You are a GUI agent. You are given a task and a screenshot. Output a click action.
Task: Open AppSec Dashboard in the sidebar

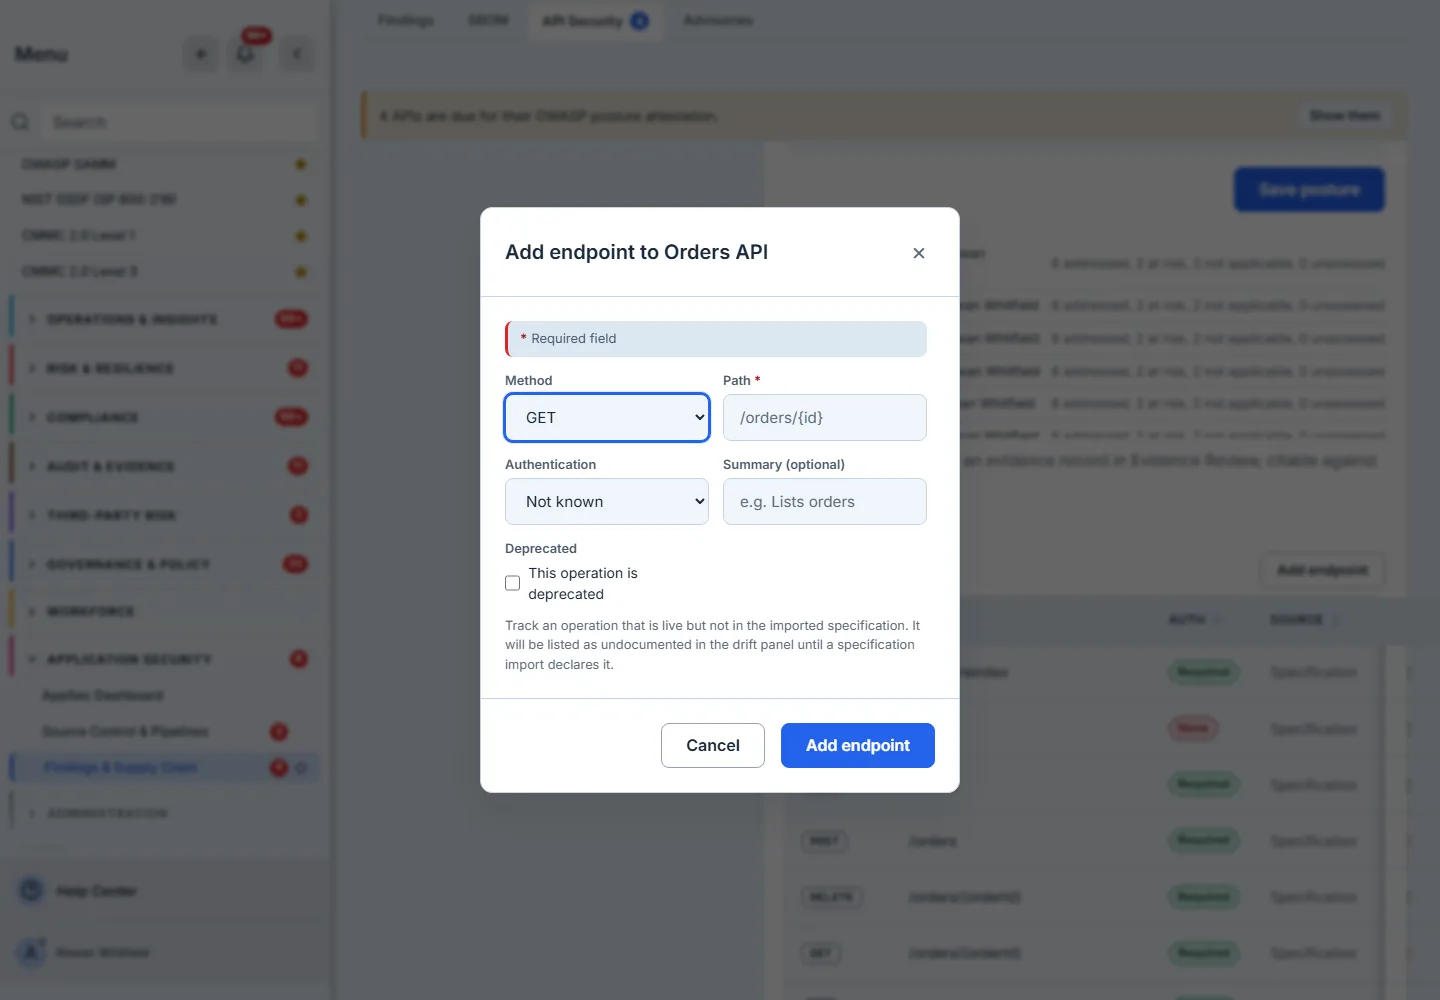[x=103, y=695]
